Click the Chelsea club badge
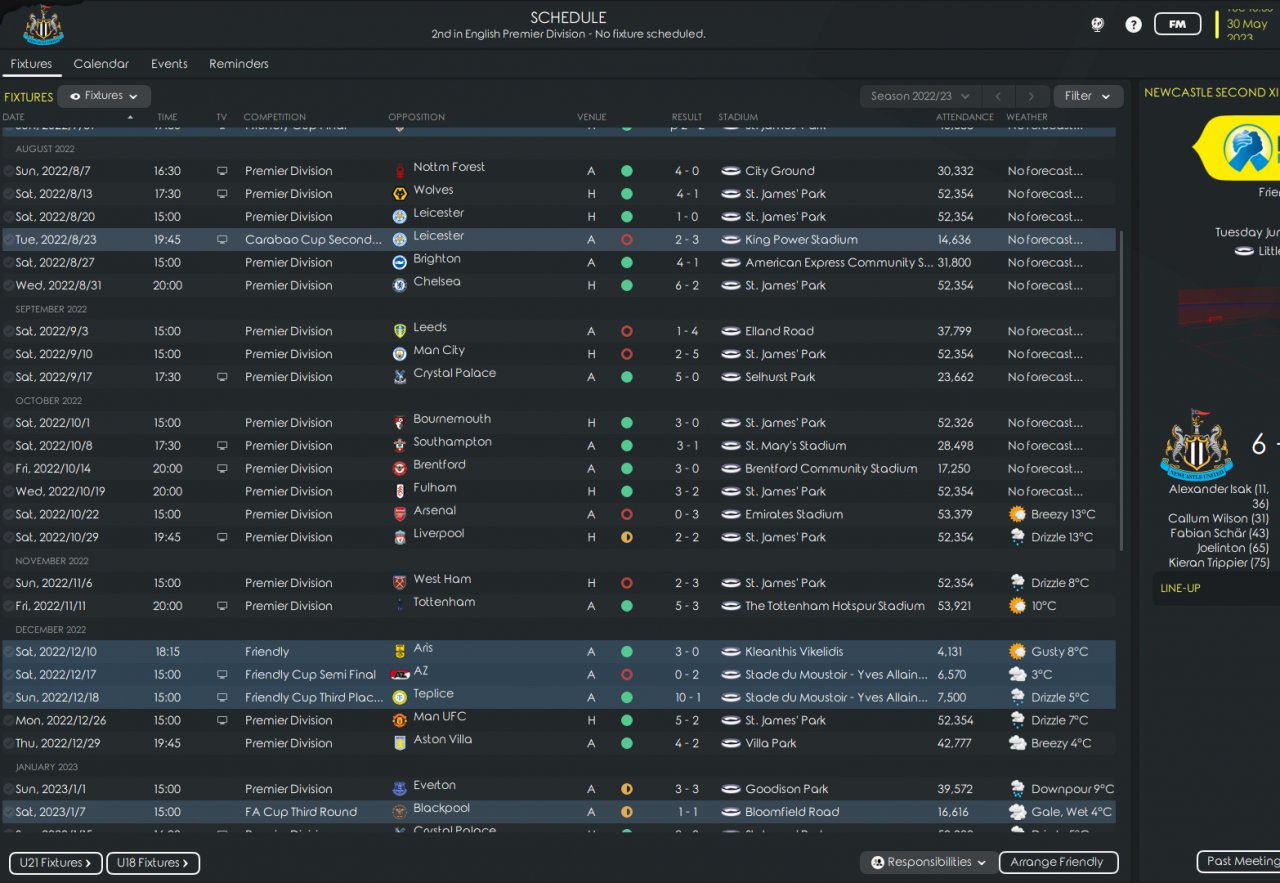Image resolution: width=1280 pixels, height=883 pixels. point(400,285)
